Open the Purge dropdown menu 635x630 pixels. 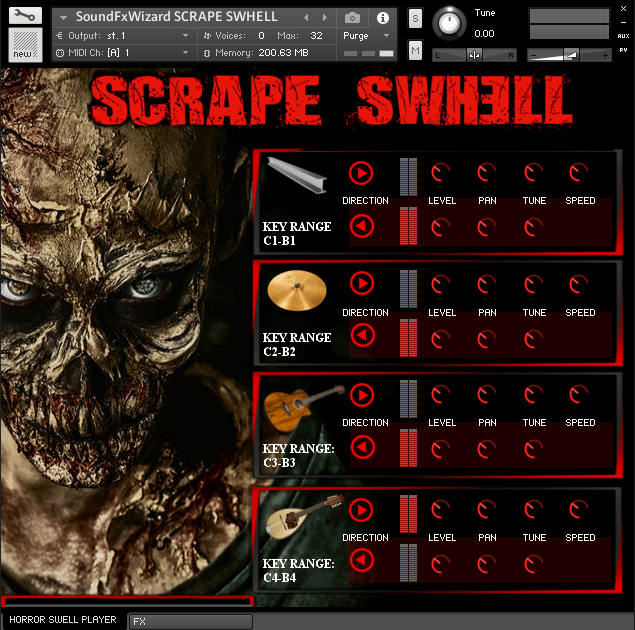pyautogui.click(x=366, y=36)
